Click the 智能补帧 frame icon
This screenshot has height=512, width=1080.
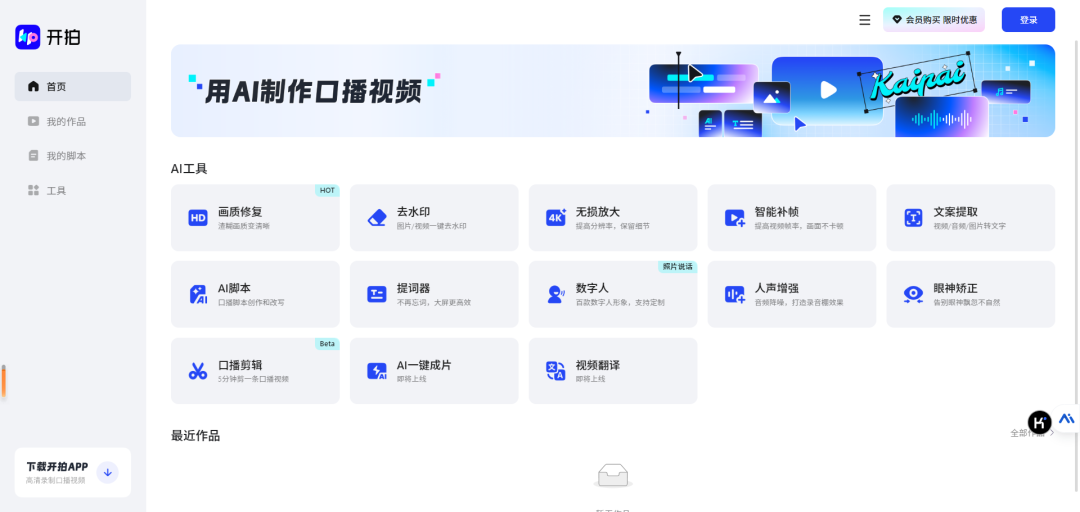tap(735, 218)
